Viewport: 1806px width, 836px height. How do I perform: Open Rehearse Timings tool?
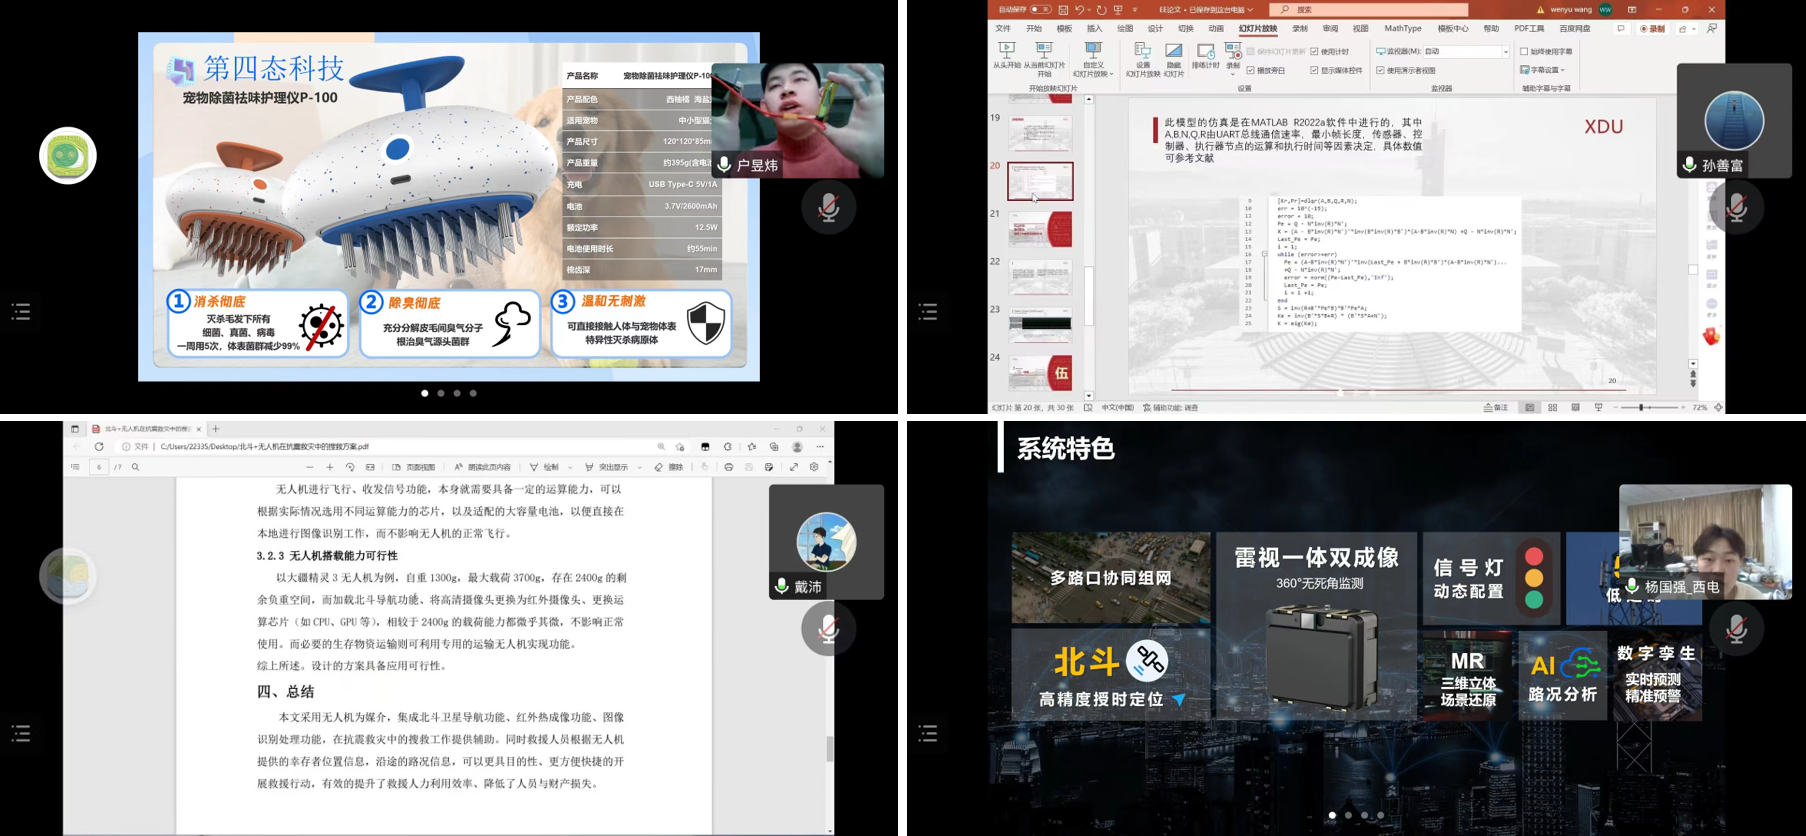pyautogui.click(x=1205, y=57)
